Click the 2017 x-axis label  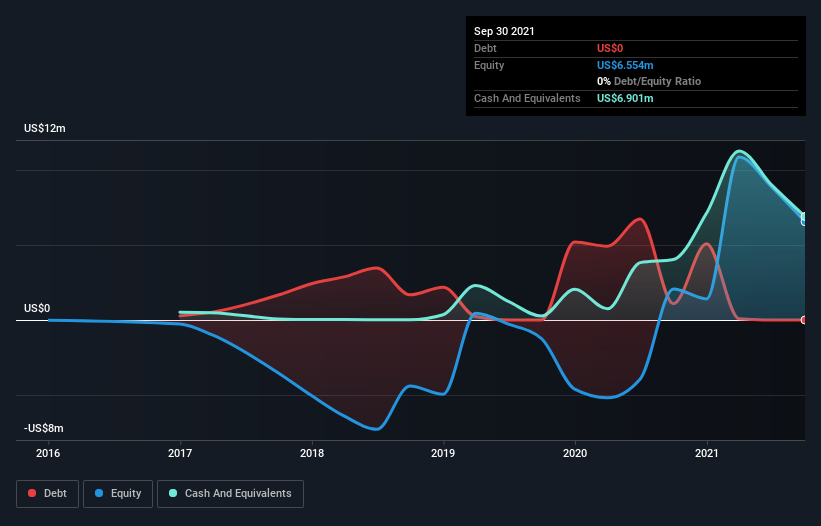[x=180, y=453]
